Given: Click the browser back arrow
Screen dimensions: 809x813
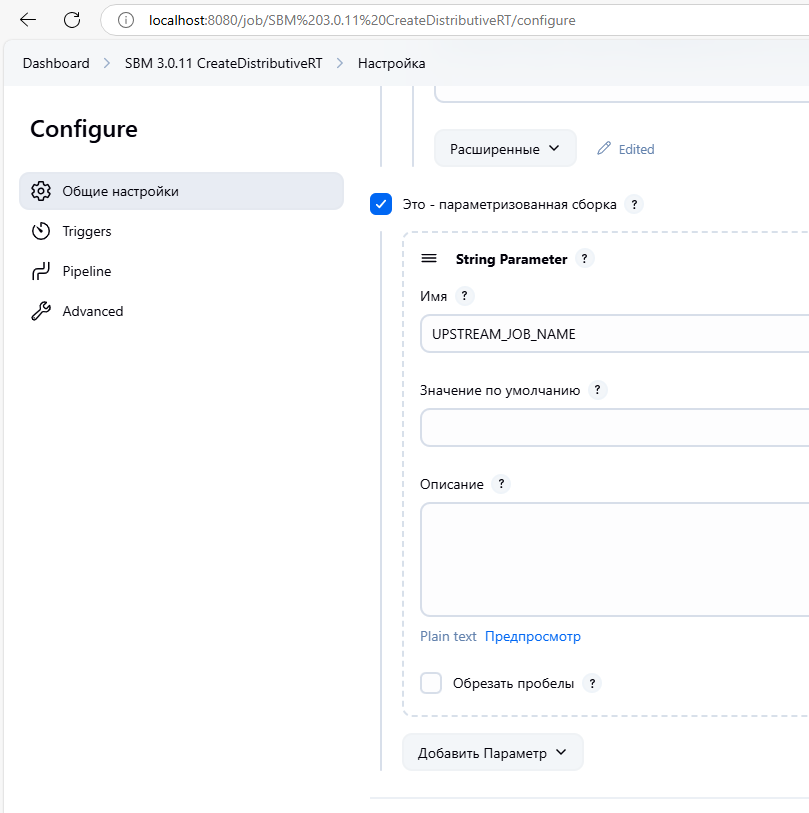Looking at the screenshot, I should 28,20.
